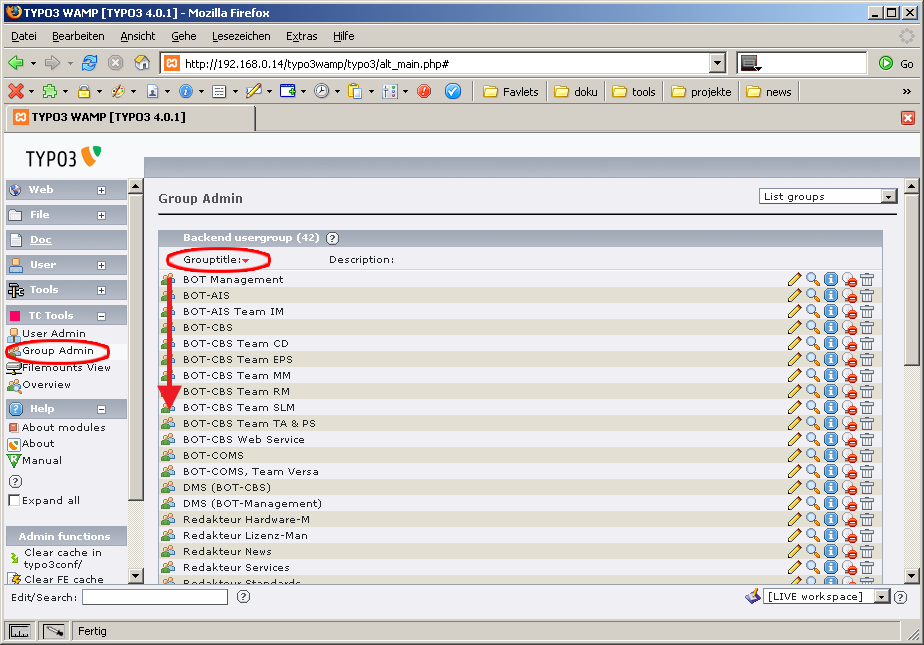924x645 pixels.
Task: Expand the Tools module section
Action: tap(101, 290)
